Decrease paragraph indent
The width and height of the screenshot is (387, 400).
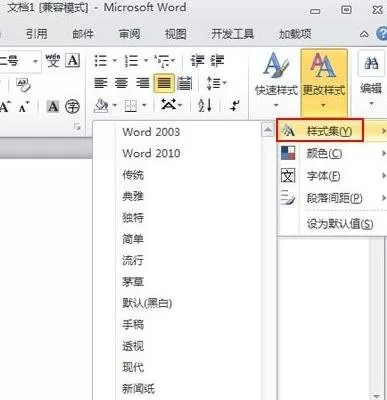pyautogui.click(x=198, y=61)
